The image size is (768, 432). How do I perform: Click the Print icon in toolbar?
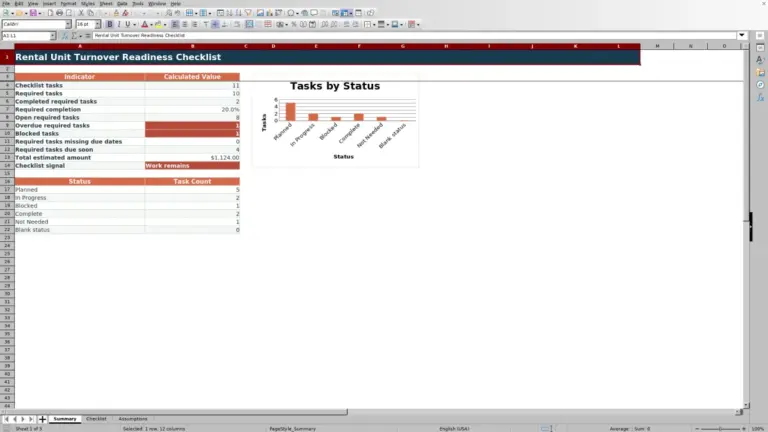pyautogui.click(x=59, y=13)
